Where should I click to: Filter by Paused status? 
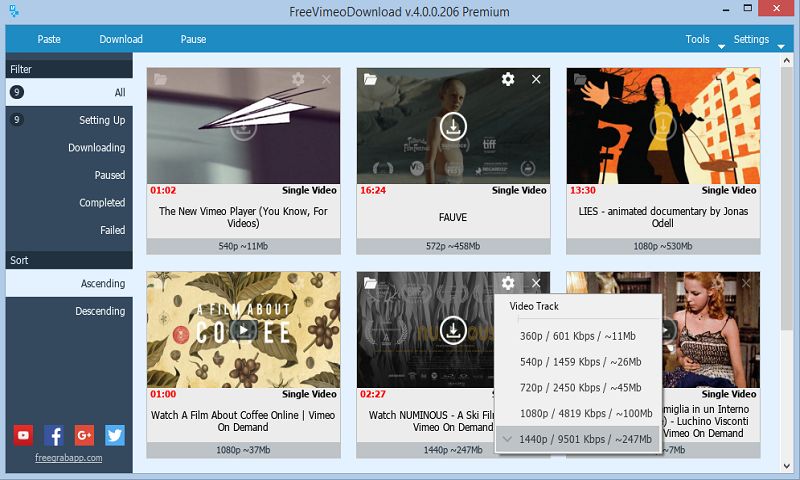tap(69, 175)
